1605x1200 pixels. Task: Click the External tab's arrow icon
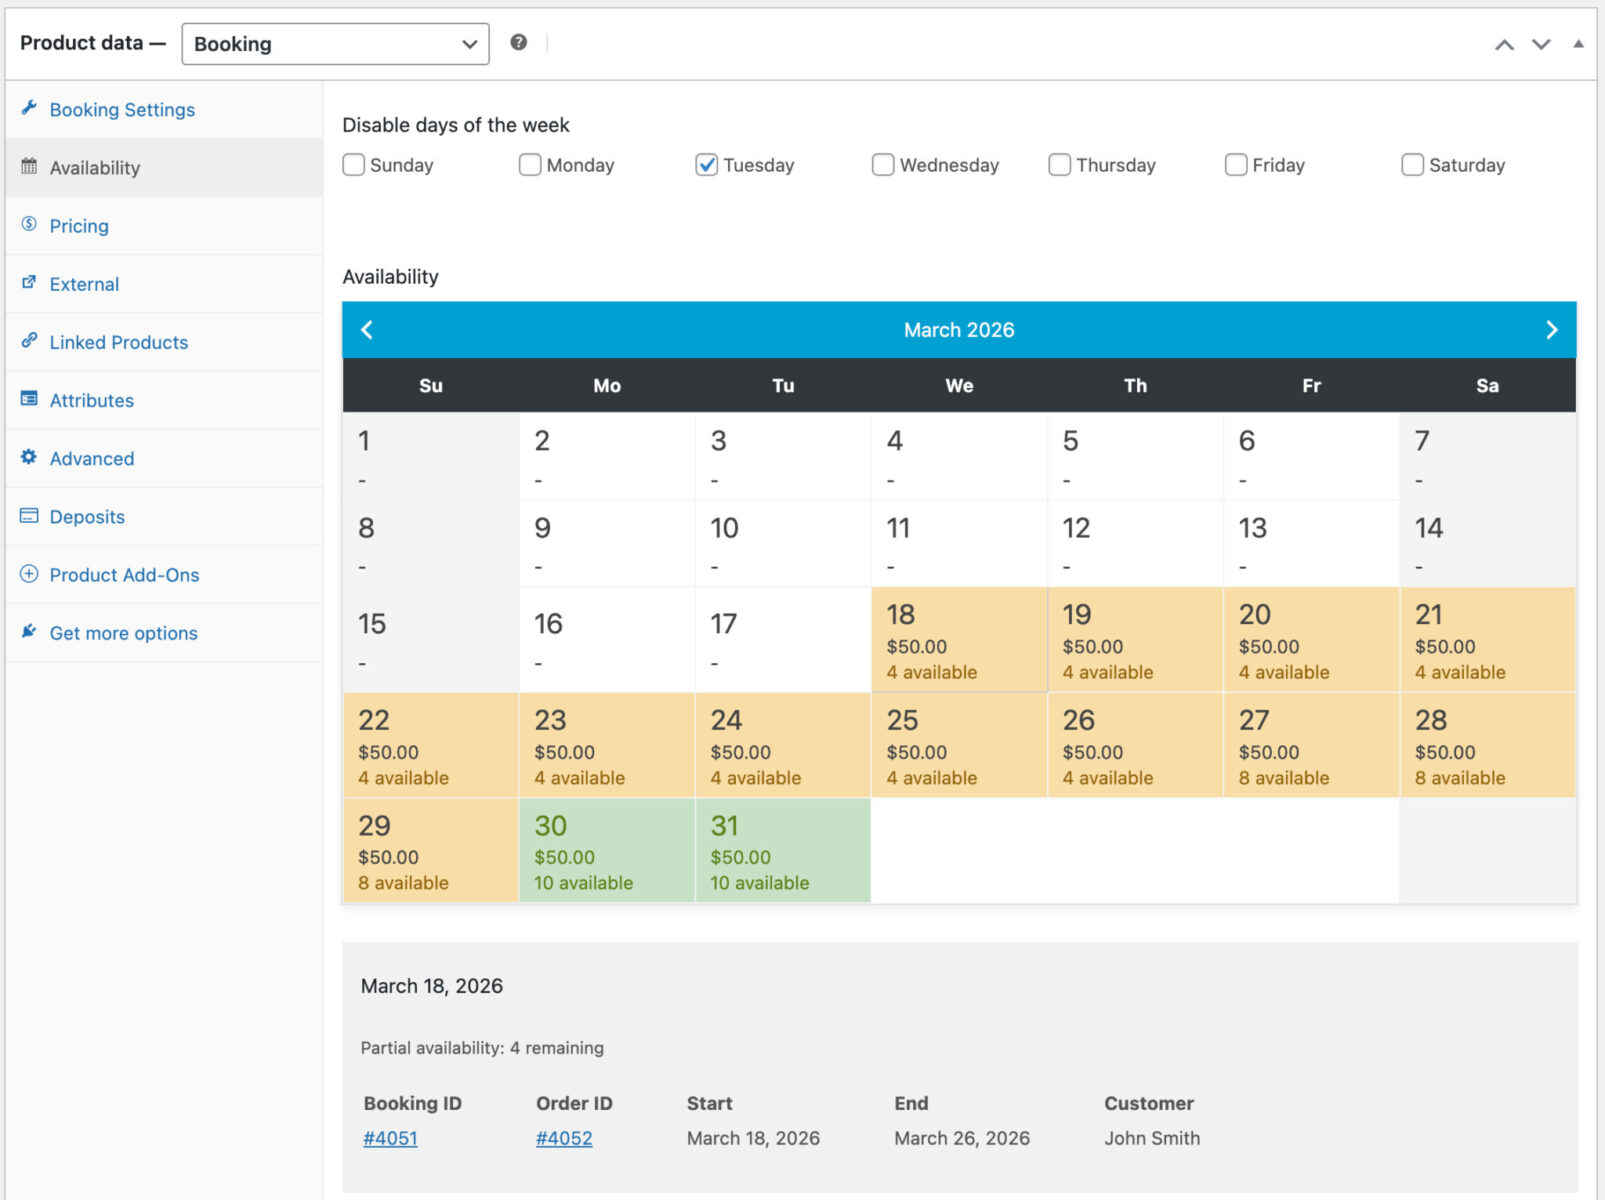point(29,283)
